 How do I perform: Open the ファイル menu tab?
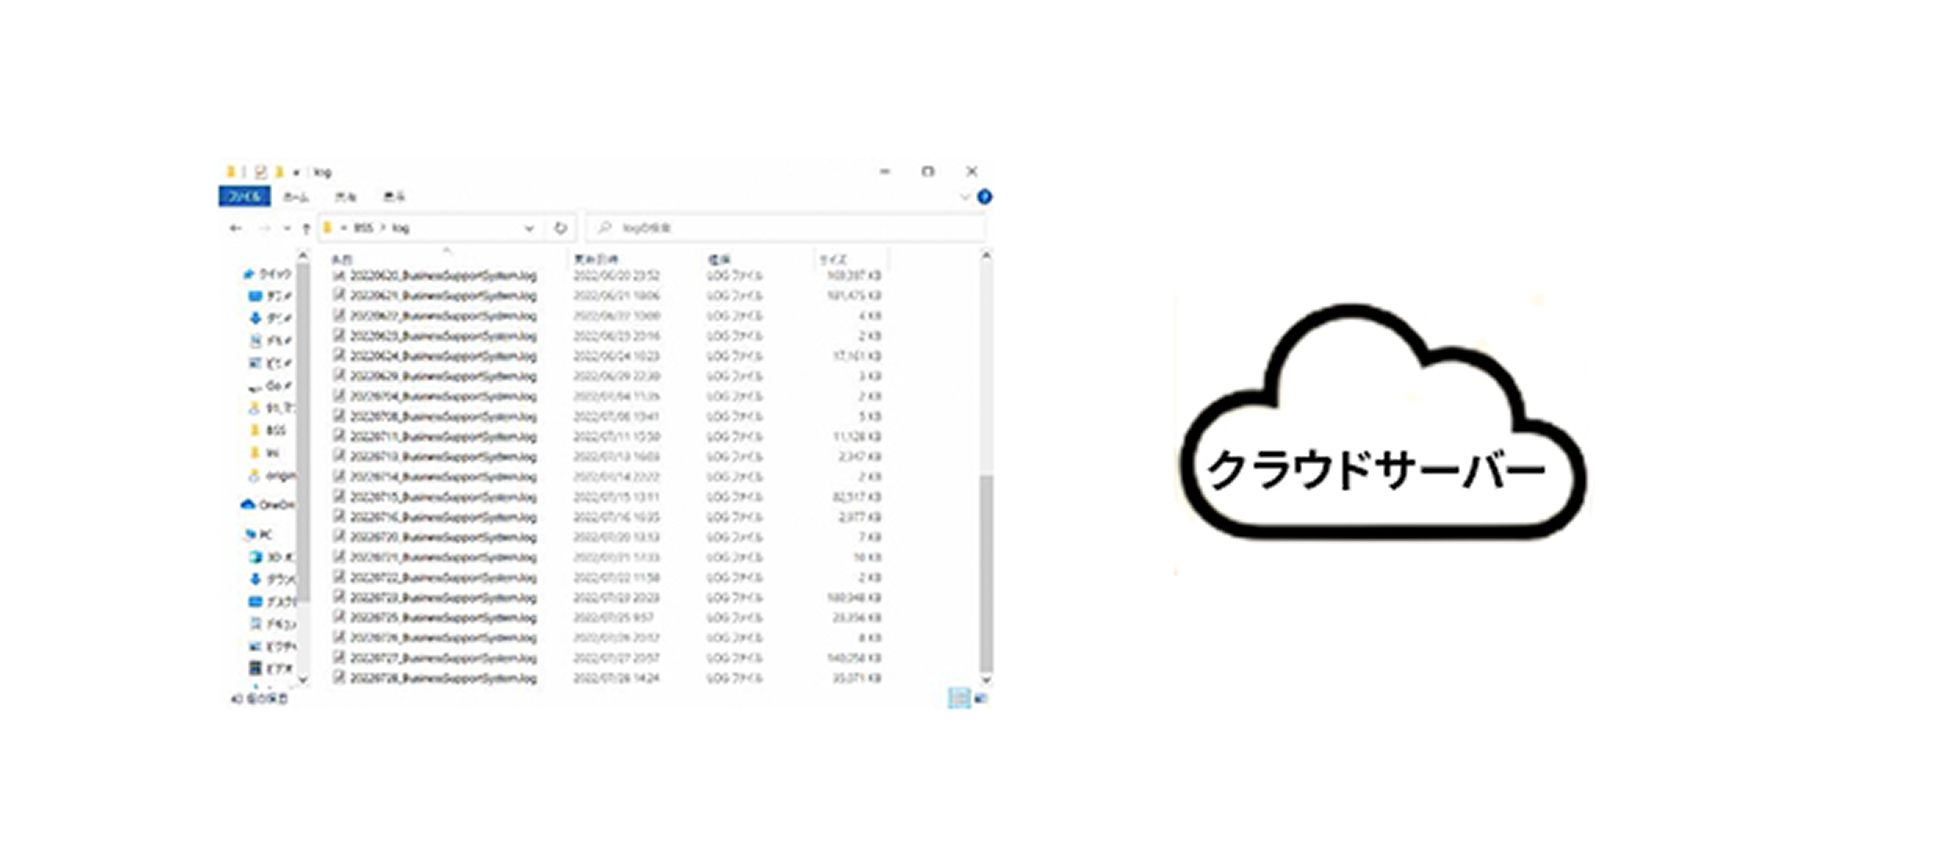pos(244,197)
